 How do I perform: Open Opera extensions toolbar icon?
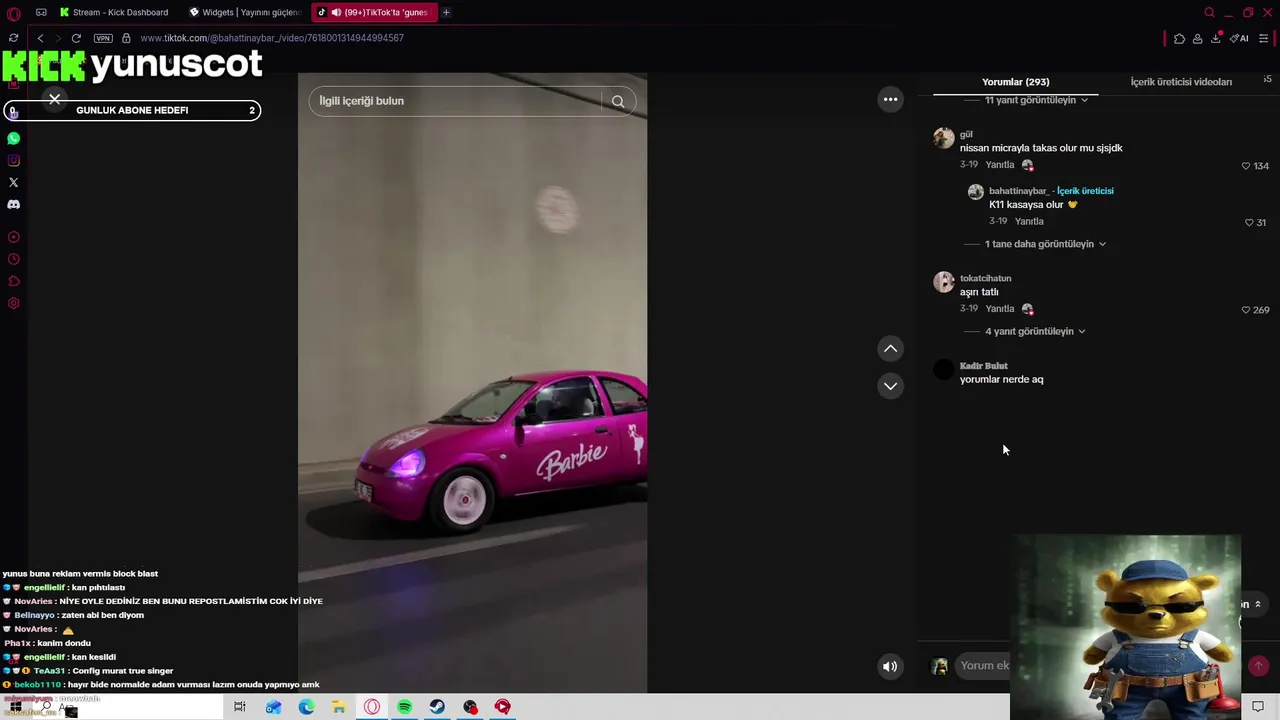coord(1179,38)
